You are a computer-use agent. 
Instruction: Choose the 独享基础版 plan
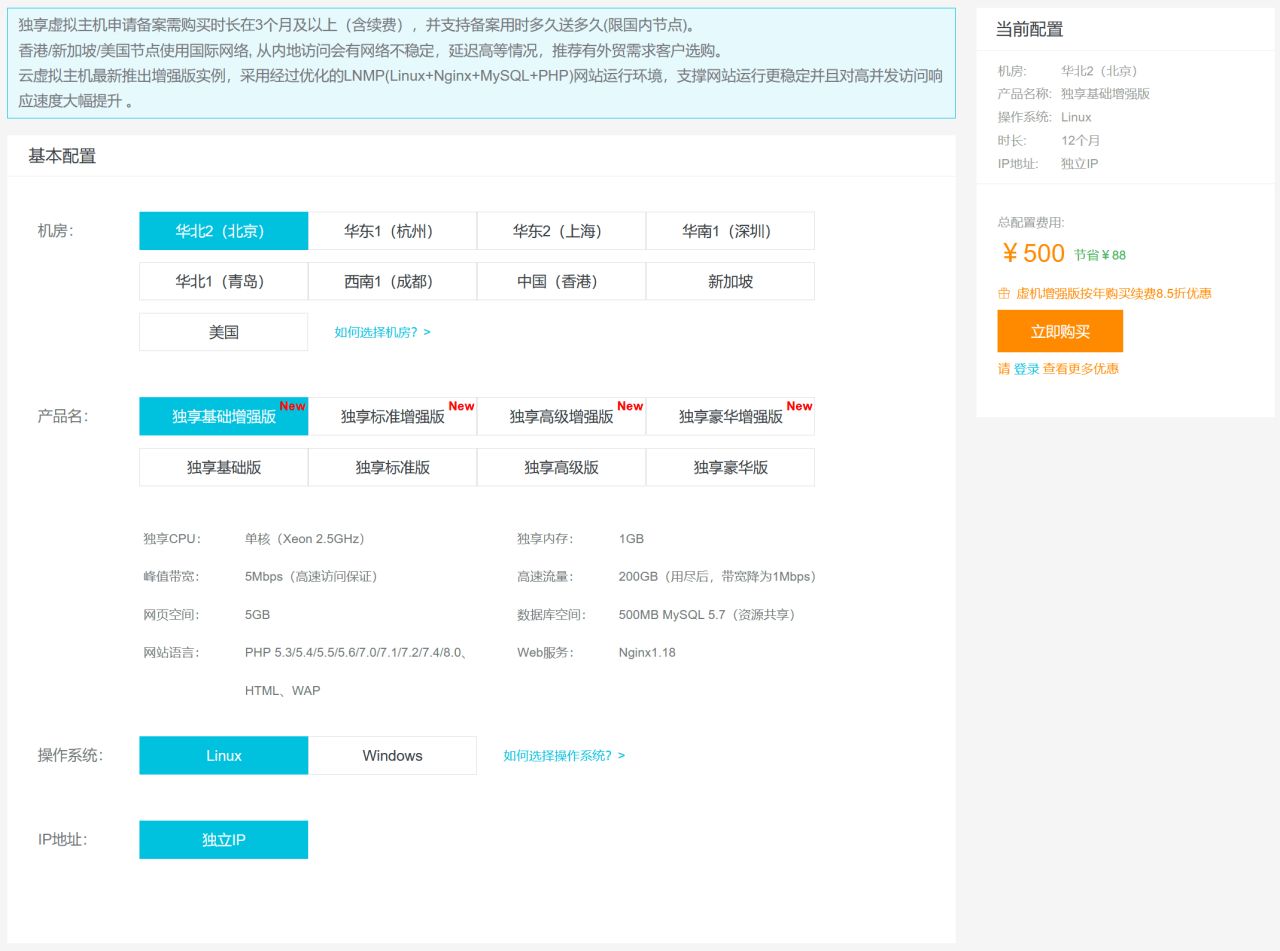point(222,466)
